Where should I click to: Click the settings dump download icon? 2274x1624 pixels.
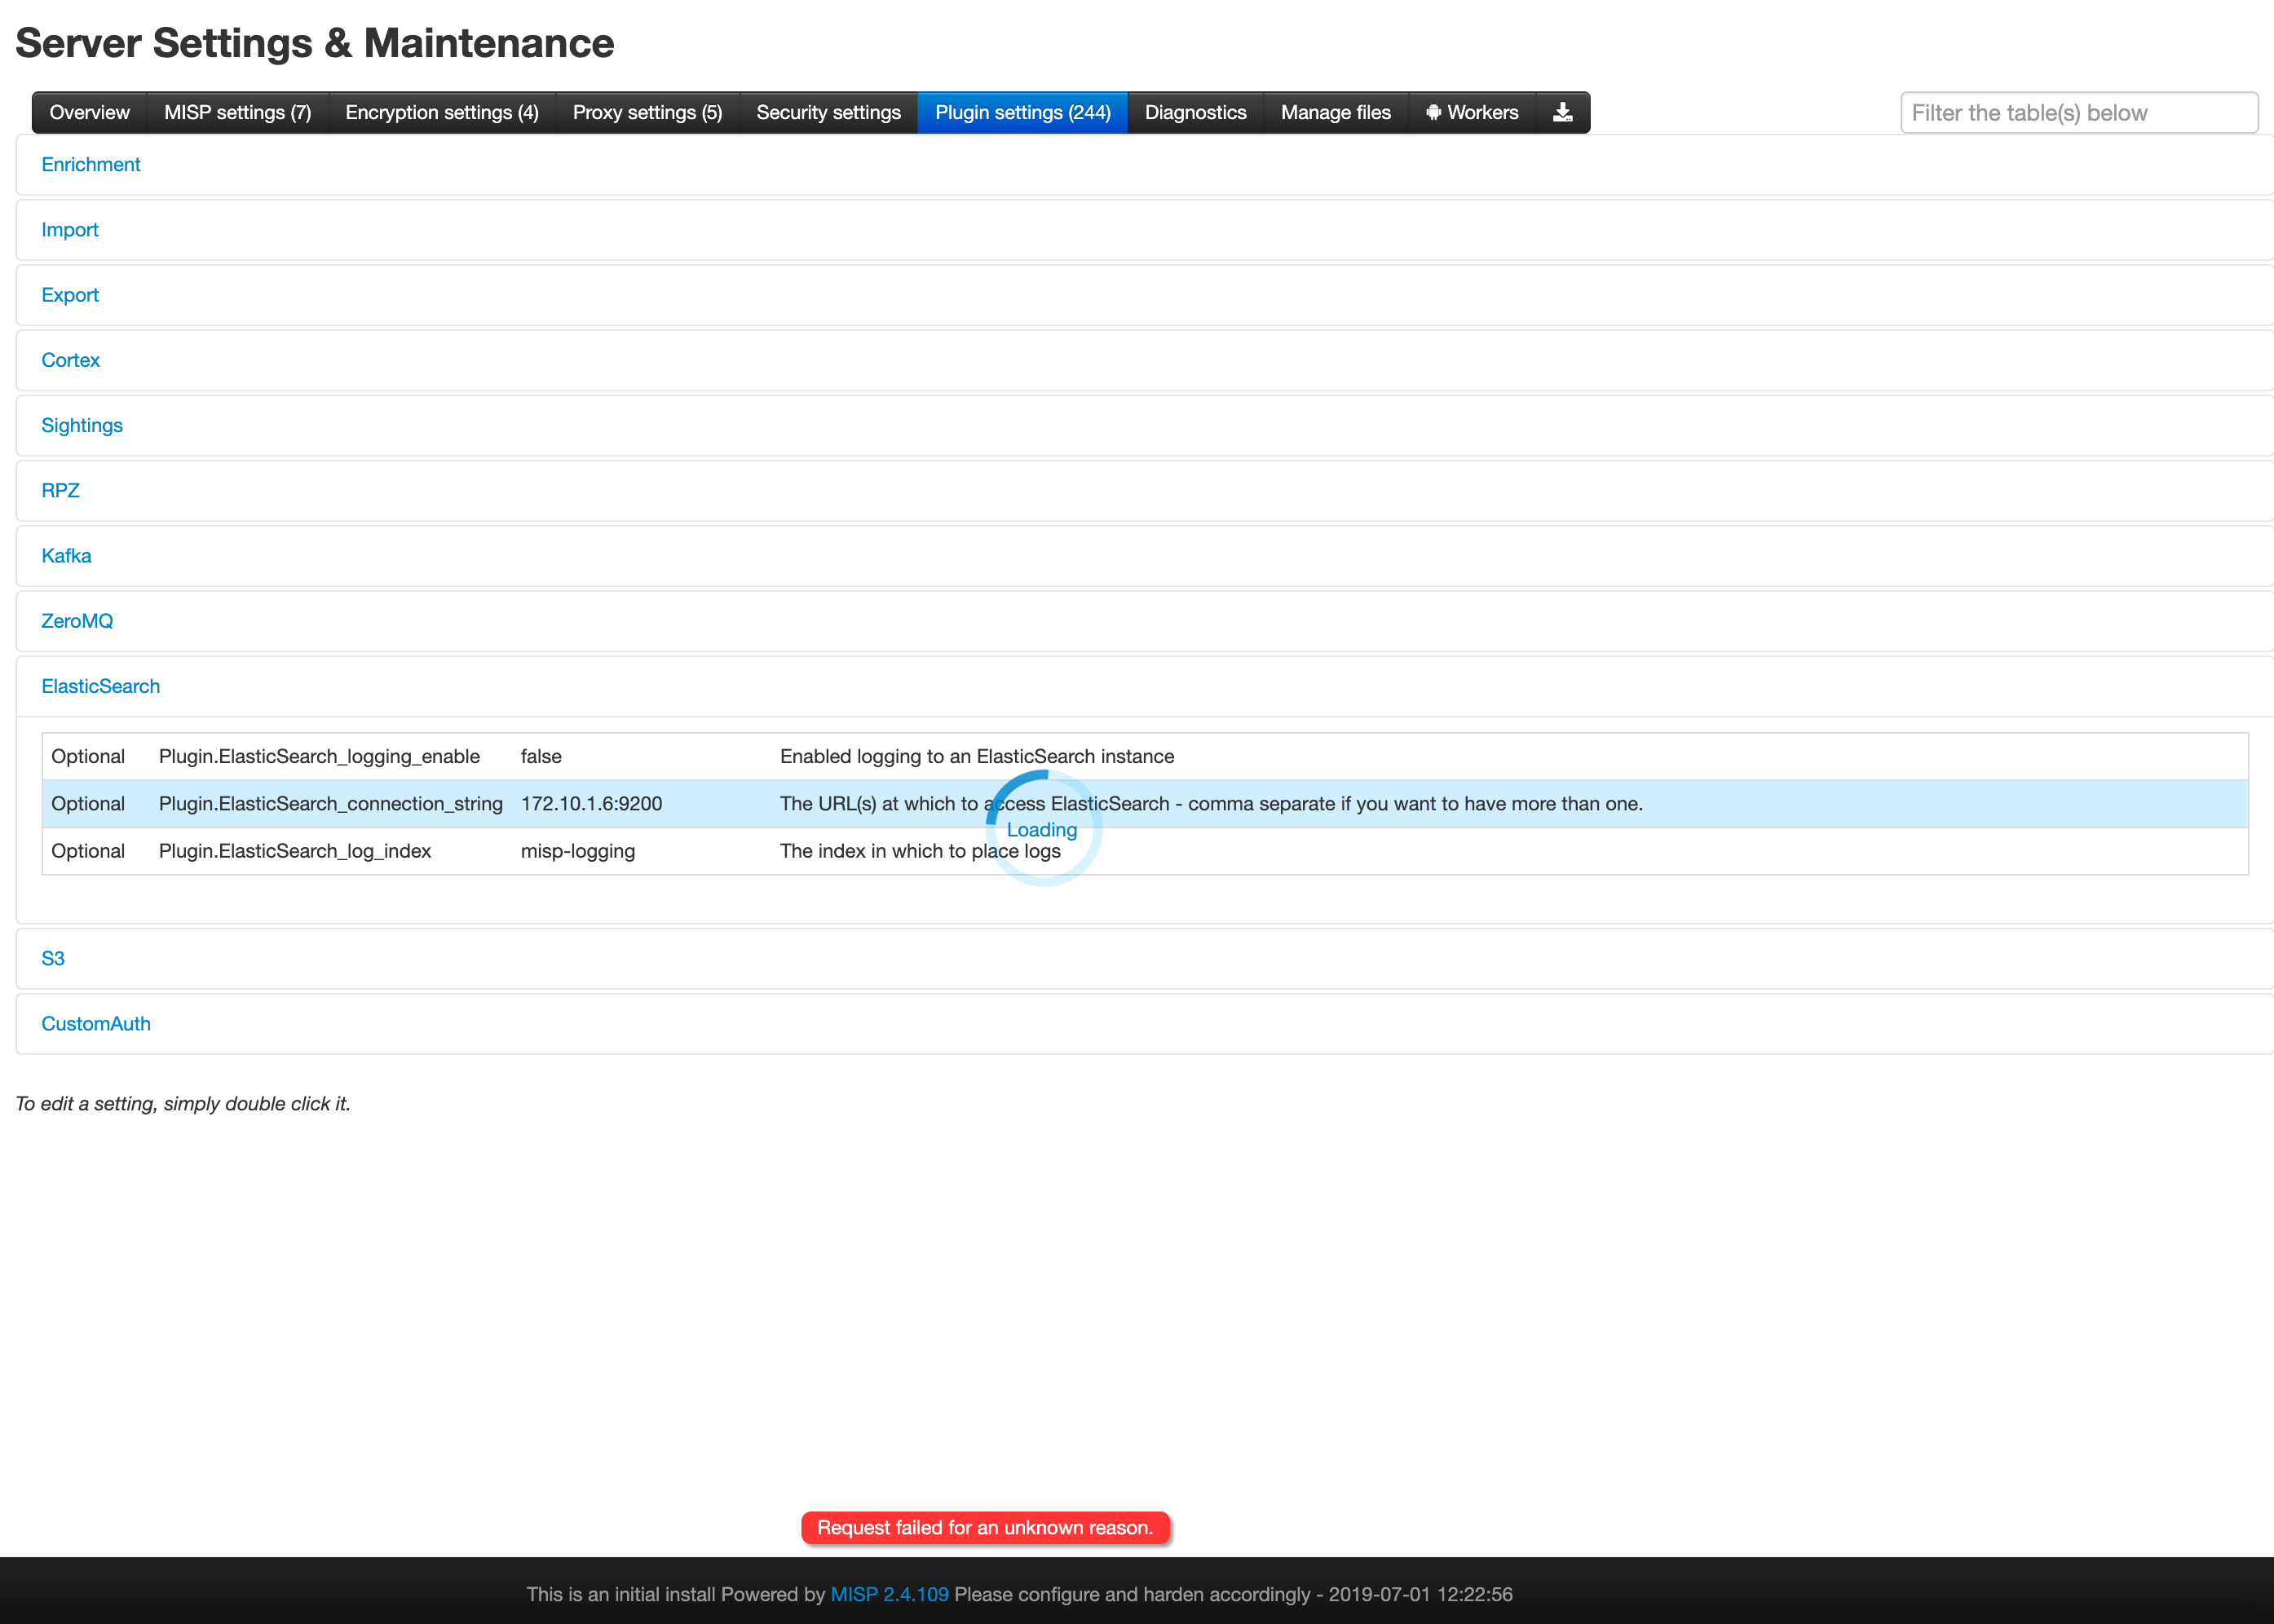pos(1562,112)
